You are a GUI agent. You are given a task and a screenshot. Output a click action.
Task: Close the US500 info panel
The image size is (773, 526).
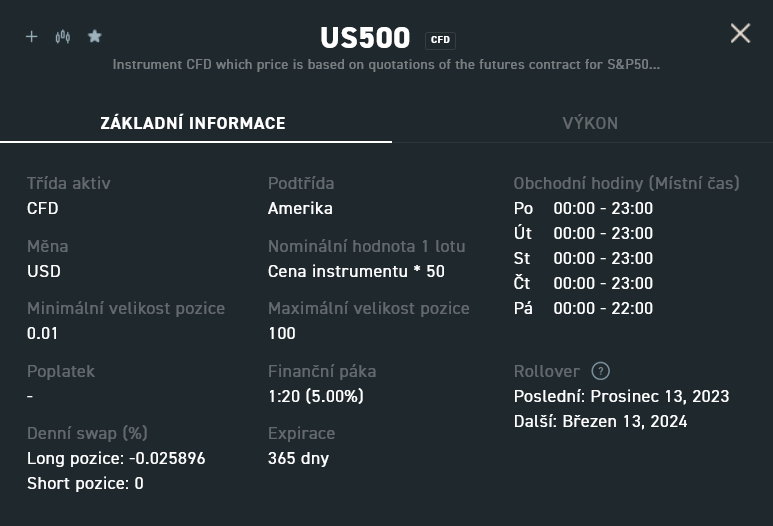click(740, 34)
